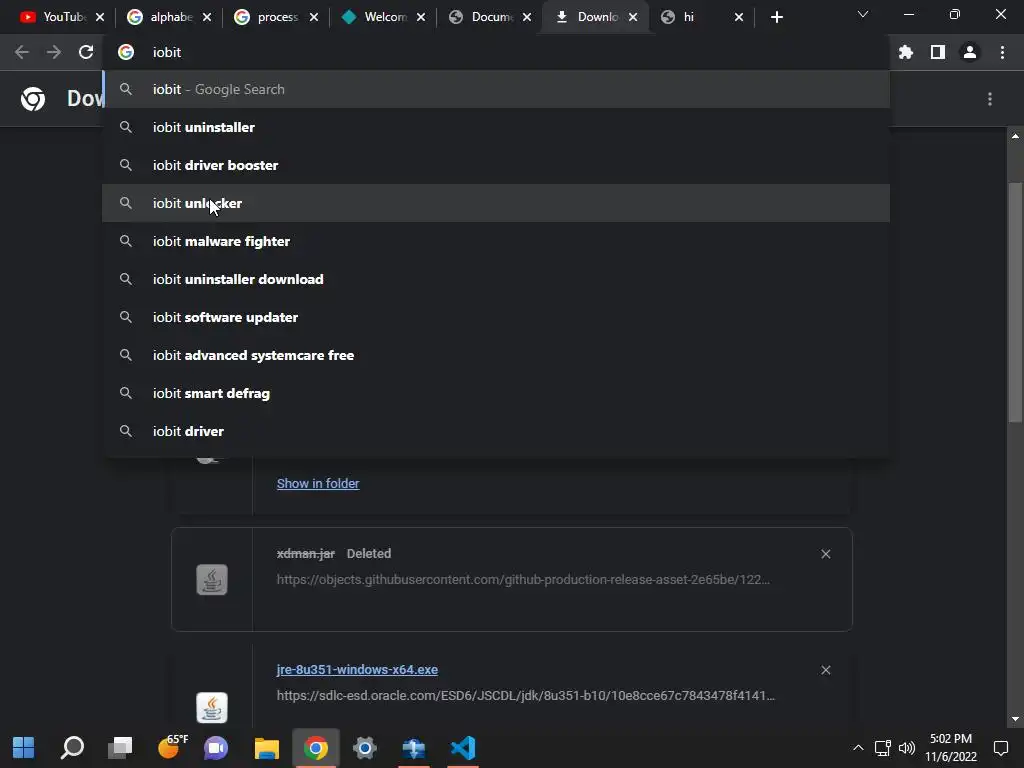Reload the current page

point(86,52)
